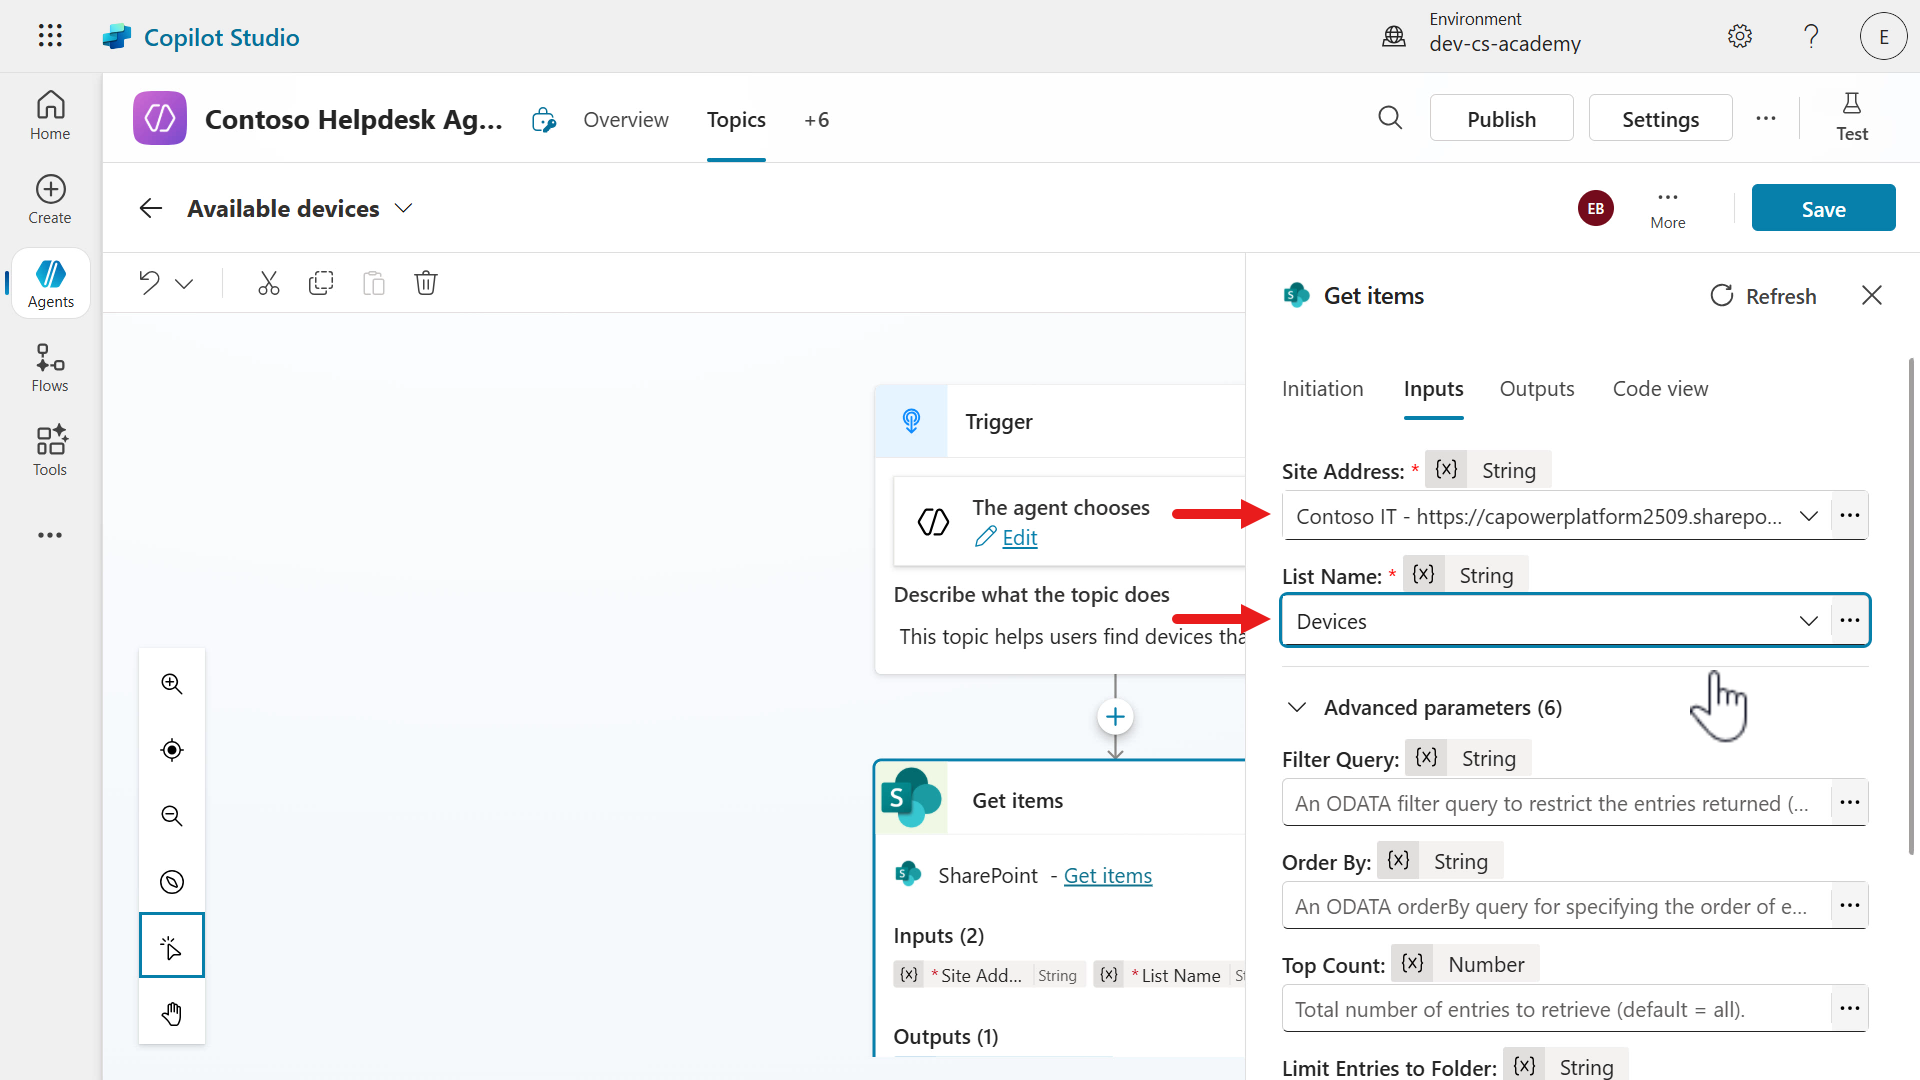This screenshot has height=1080, width=1920.
Task: Switch Site Address to variable input mode
Action: pos(1445,469)
